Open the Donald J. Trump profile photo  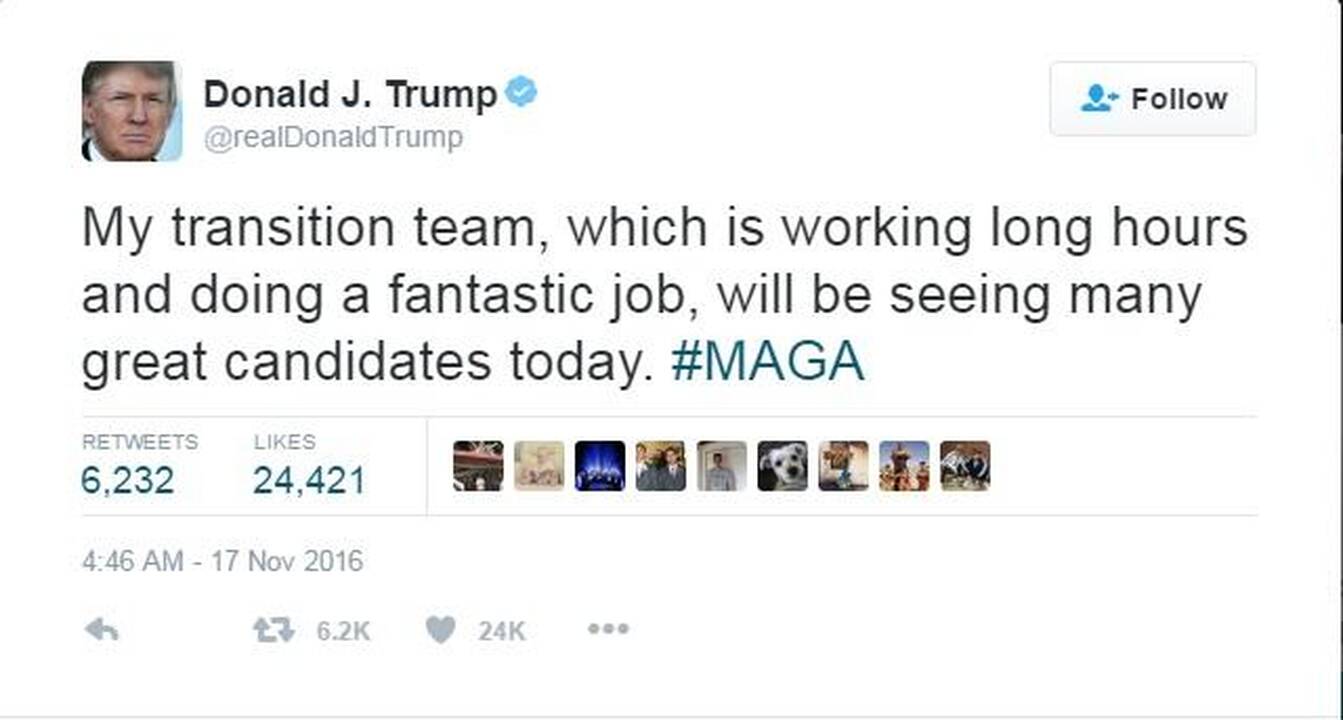(x=131, y=111)
